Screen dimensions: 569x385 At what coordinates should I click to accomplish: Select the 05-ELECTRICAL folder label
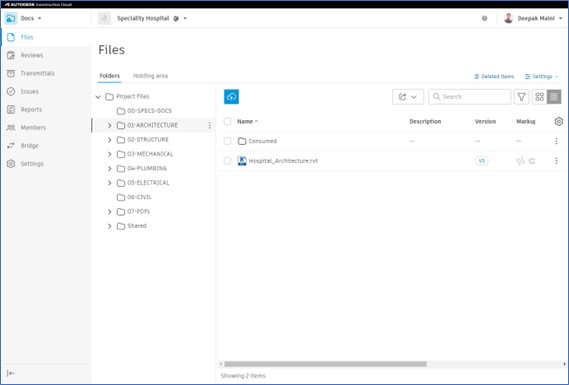pyautogui.click(x=148, y=183)
